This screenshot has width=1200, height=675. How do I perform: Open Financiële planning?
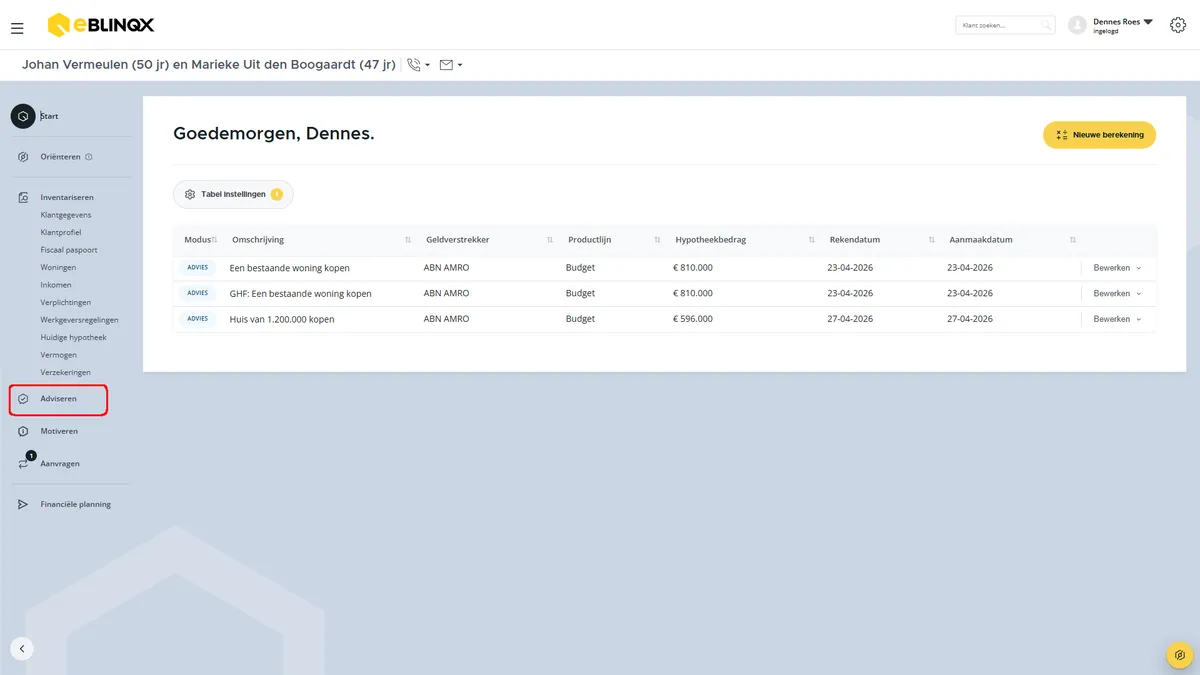[76, 504]
